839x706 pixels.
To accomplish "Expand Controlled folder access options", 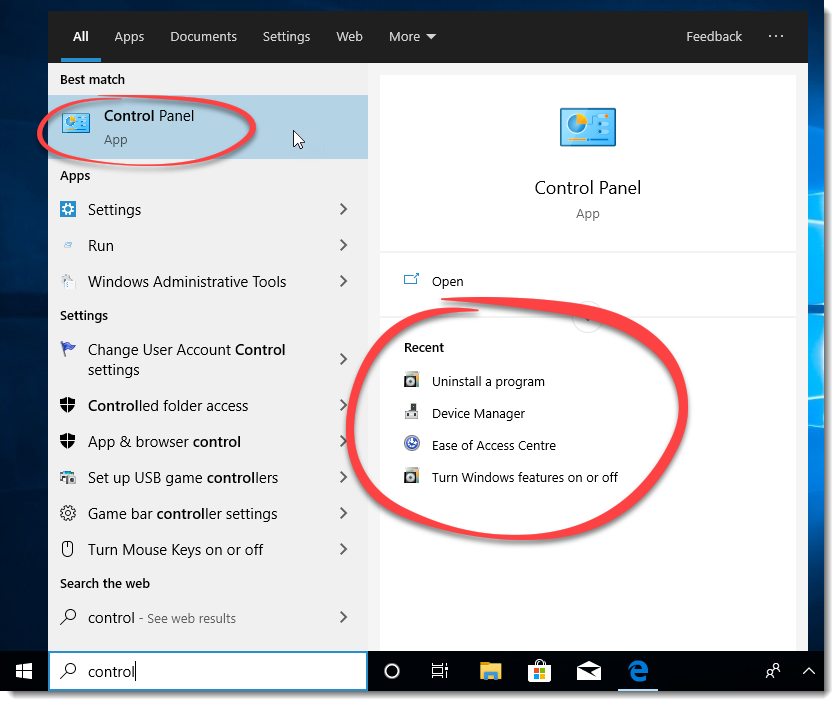I will click(x=343, y=405).
